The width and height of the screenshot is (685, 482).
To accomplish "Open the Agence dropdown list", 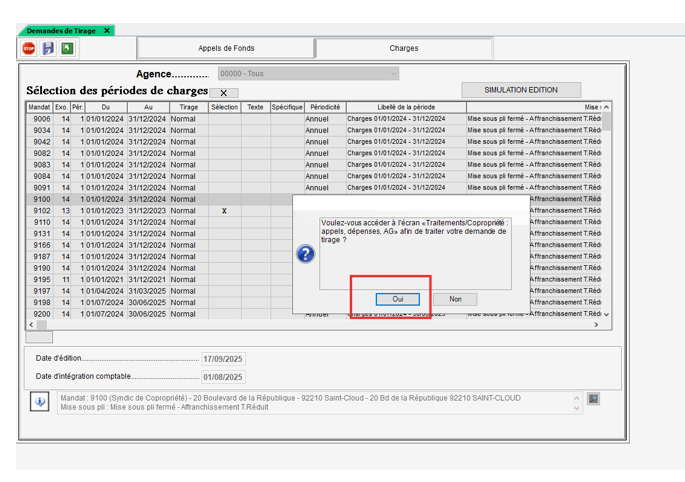I will pyautogui.click(x=393, y=73).
